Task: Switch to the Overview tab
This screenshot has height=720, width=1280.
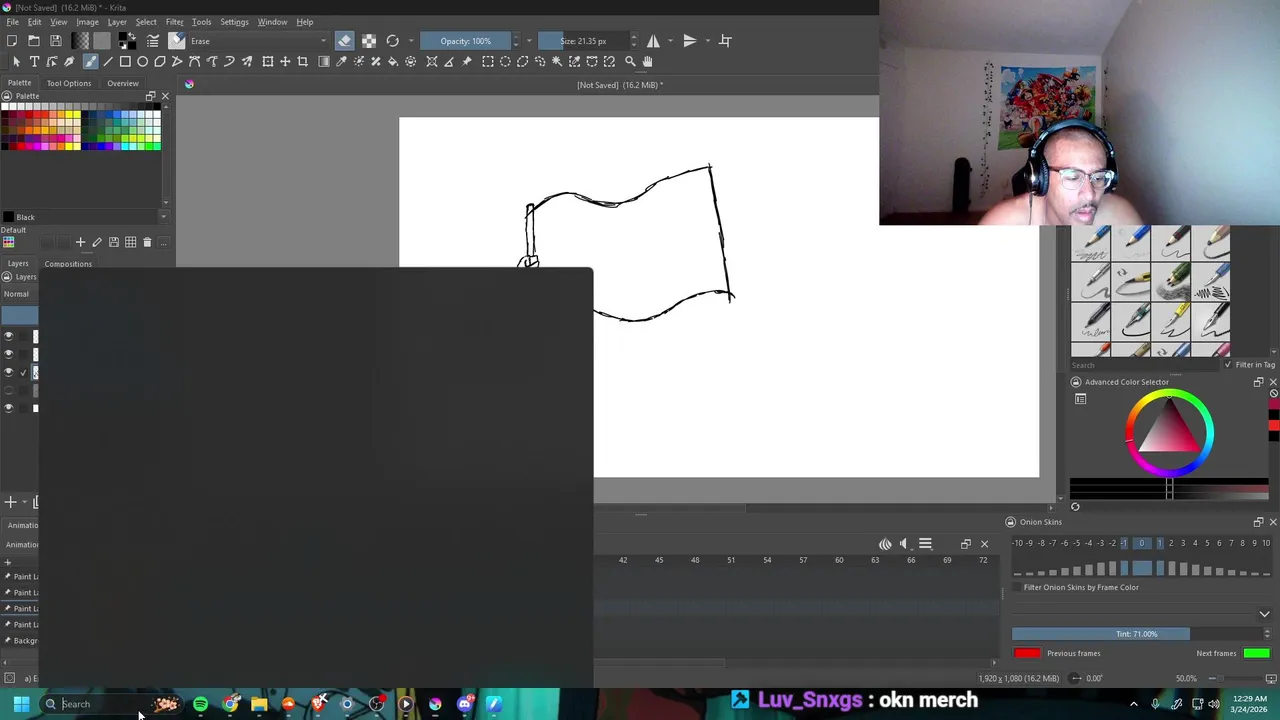Action: 123,83
